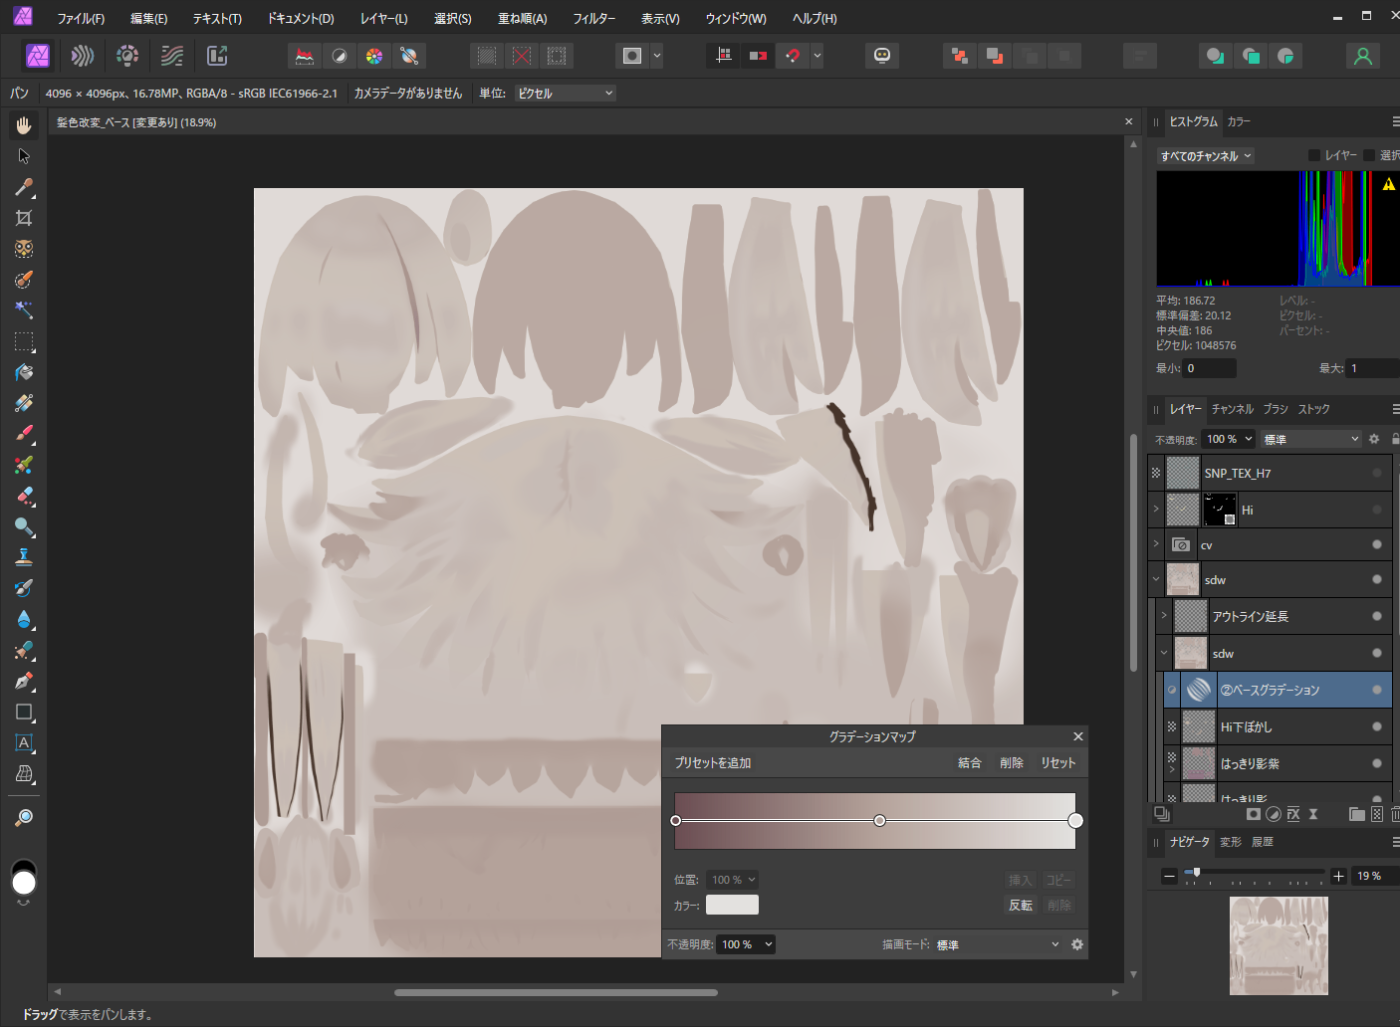1400x1027 pixels.
Task: Open the すべてのチャンネル channel dropdown
Action: point(1206,156)
